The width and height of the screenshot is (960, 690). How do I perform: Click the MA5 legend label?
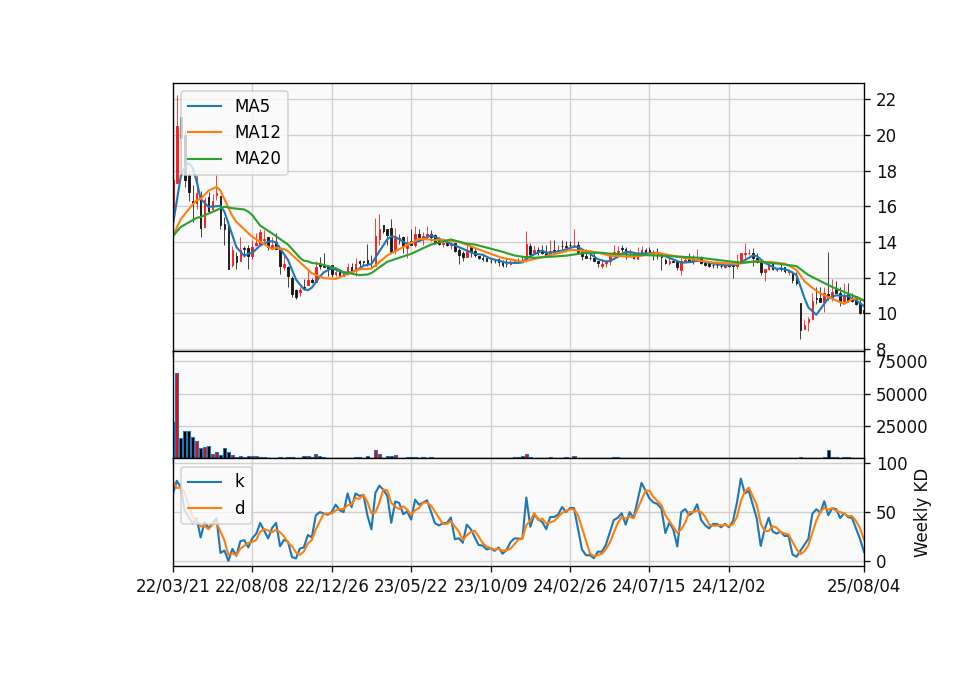(x=252, y=106)
